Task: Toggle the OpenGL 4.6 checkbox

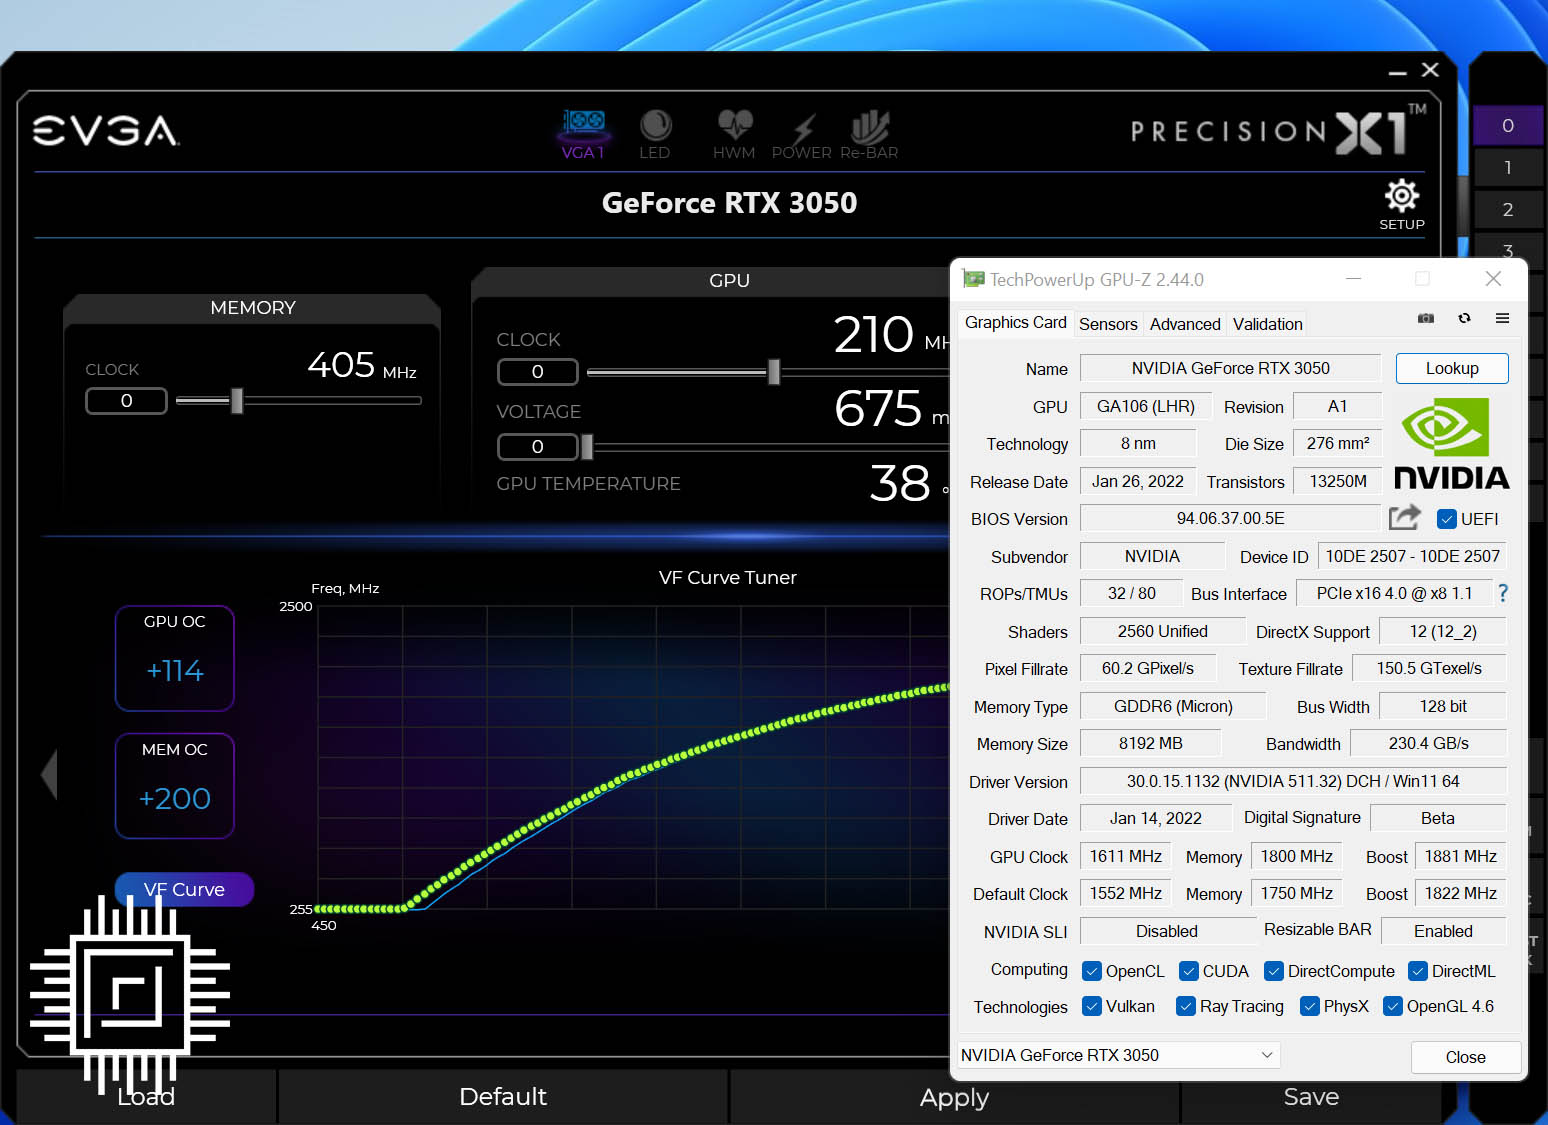Action: tap(1393, 1006)
